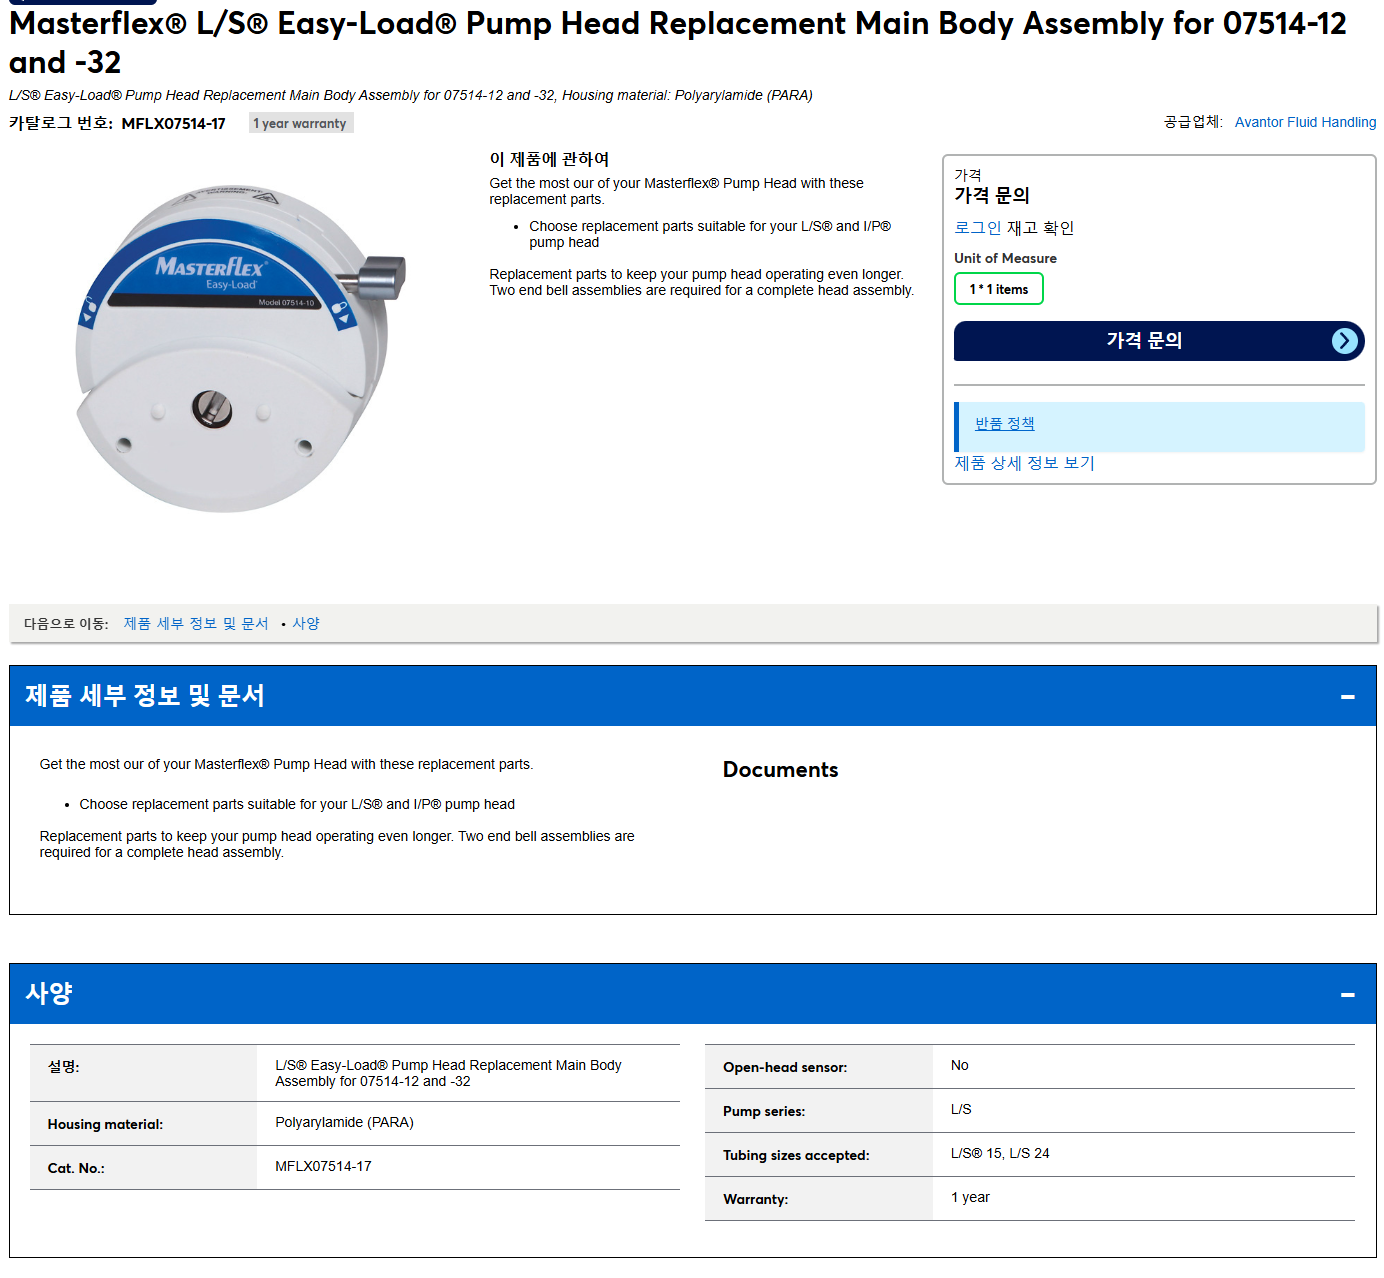Click the Open-head sensor value 'No'
The width and height of the screenshot is (1384, 1278).
click(x=960, y=1066)
